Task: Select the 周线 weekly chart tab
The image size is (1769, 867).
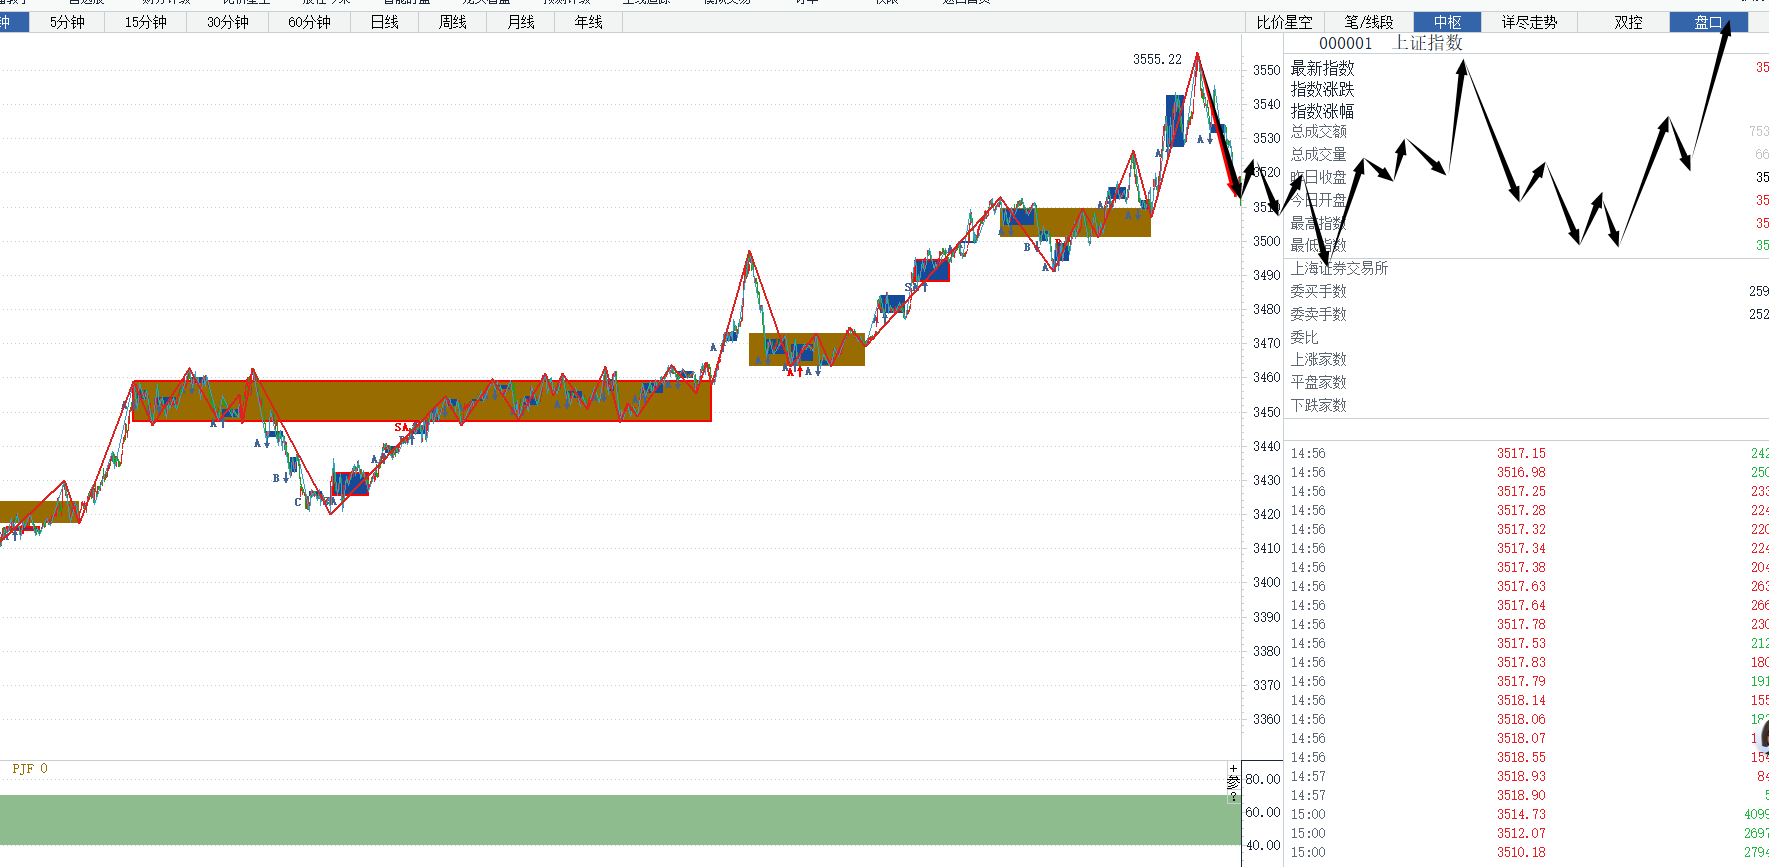Action: (x=452, y=22)
